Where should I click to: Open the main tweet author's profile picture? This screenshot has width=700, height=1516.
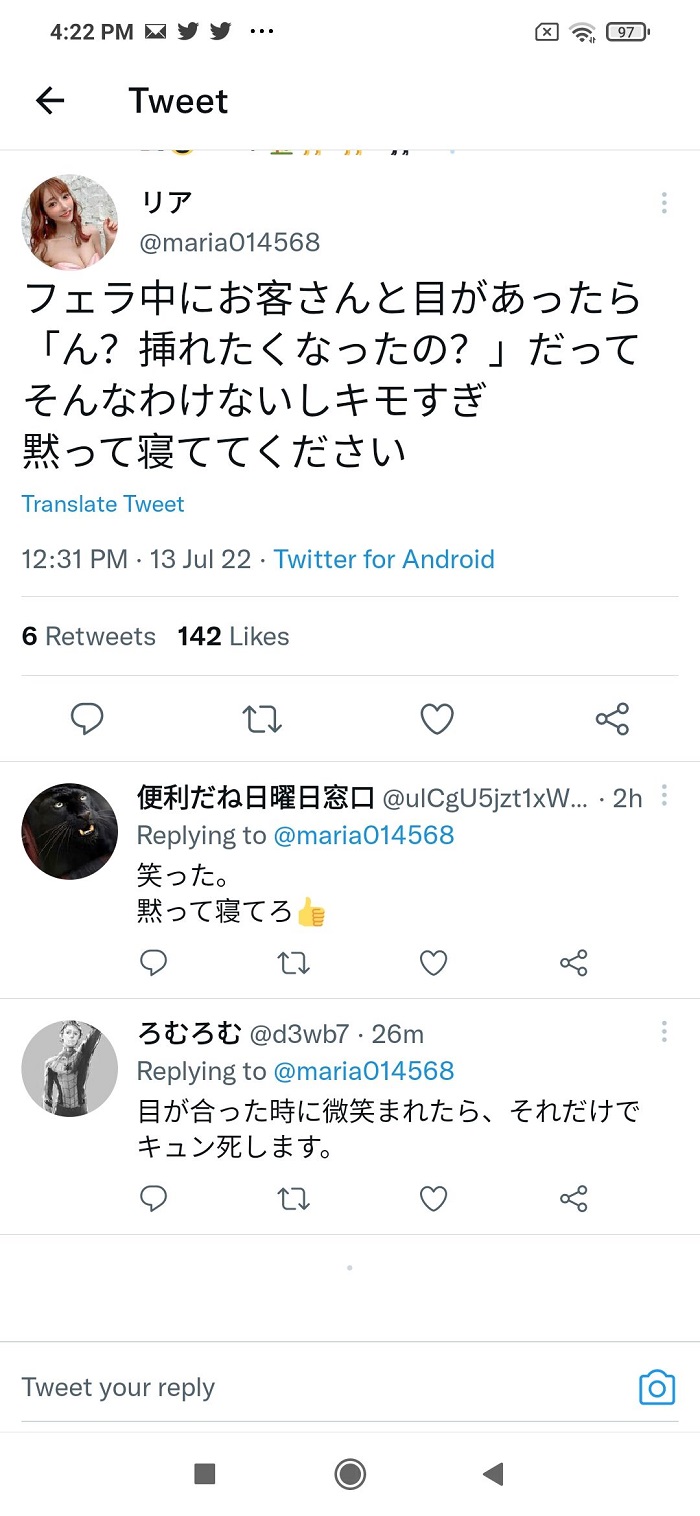(x=69, y=222)
